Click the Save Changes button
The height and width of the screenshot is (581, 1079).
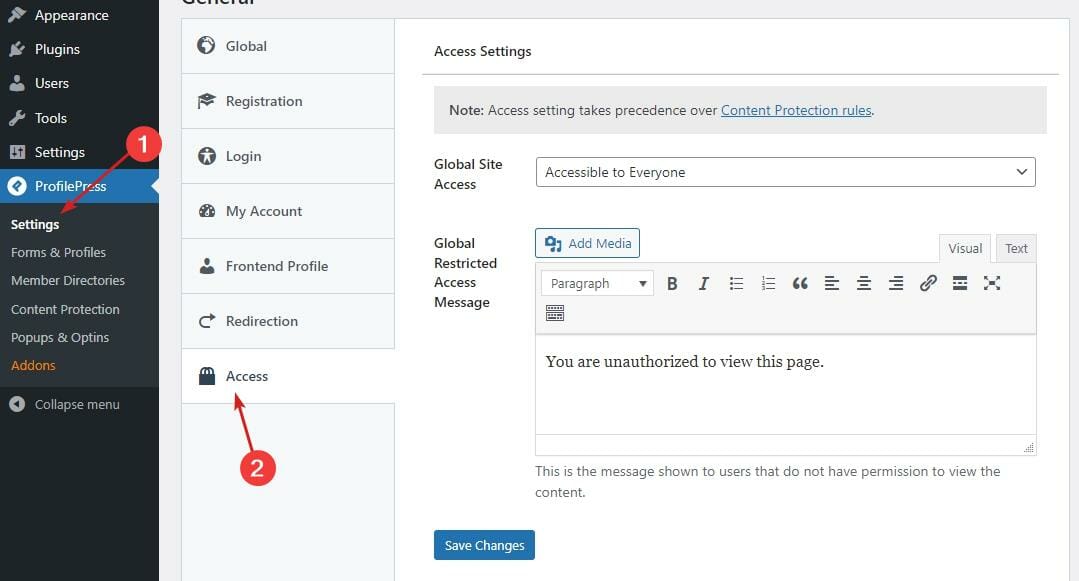click(484, 545)
